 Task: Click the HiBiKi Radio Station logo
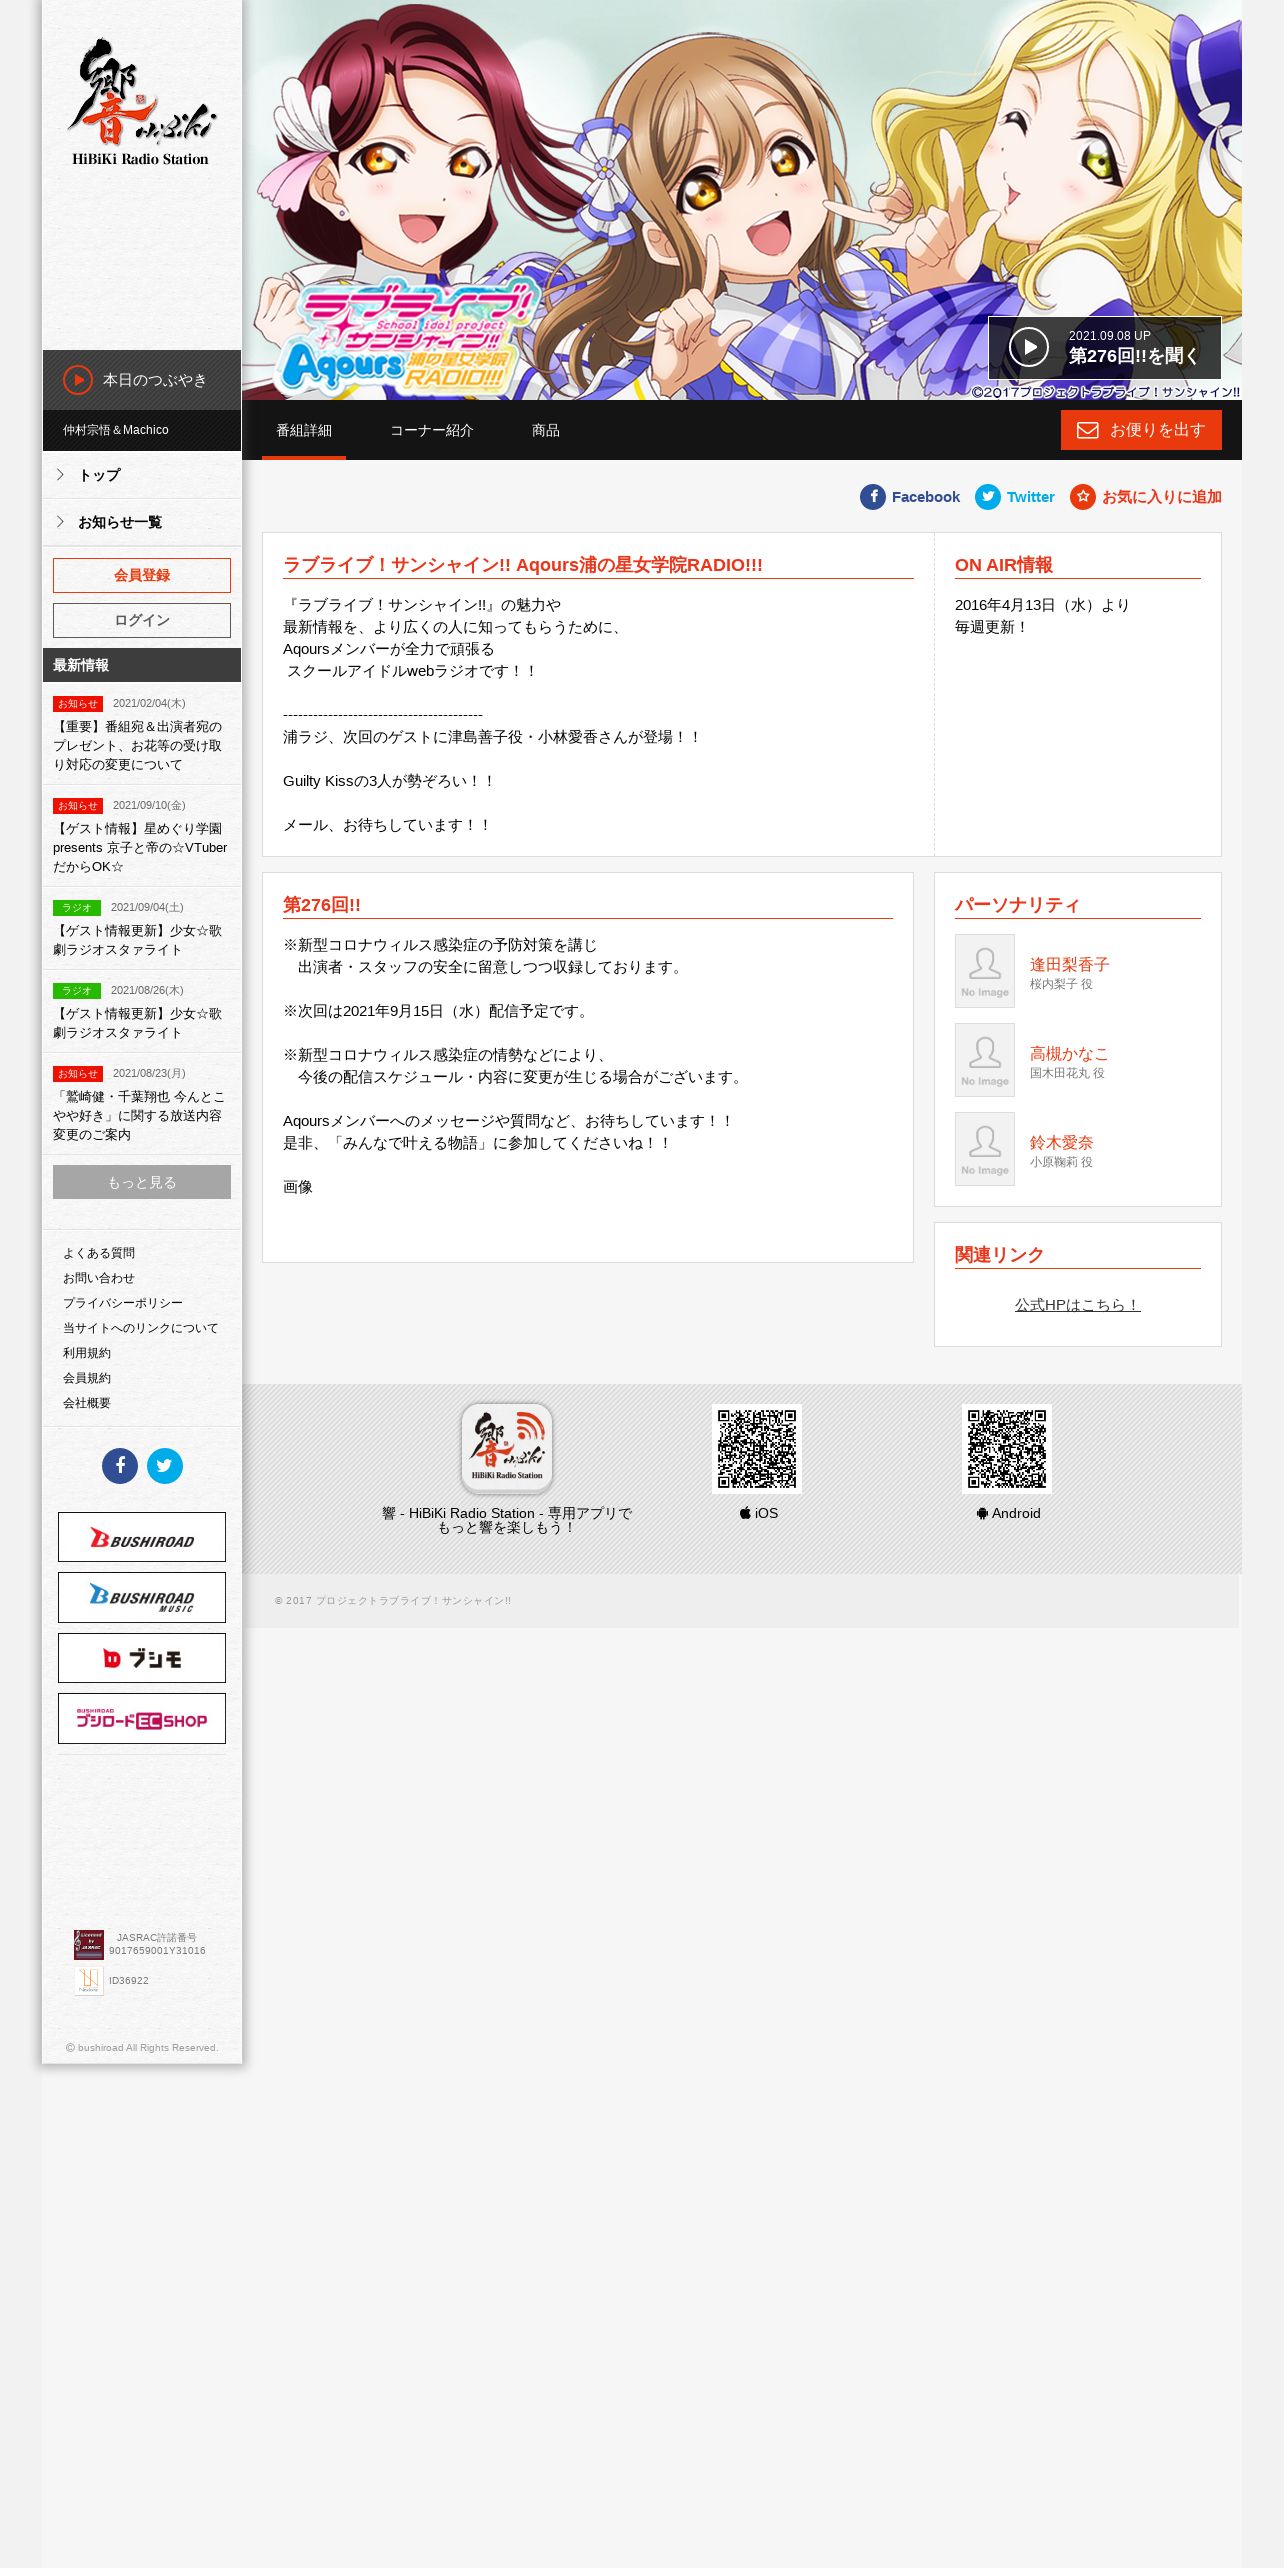[141, 102]
